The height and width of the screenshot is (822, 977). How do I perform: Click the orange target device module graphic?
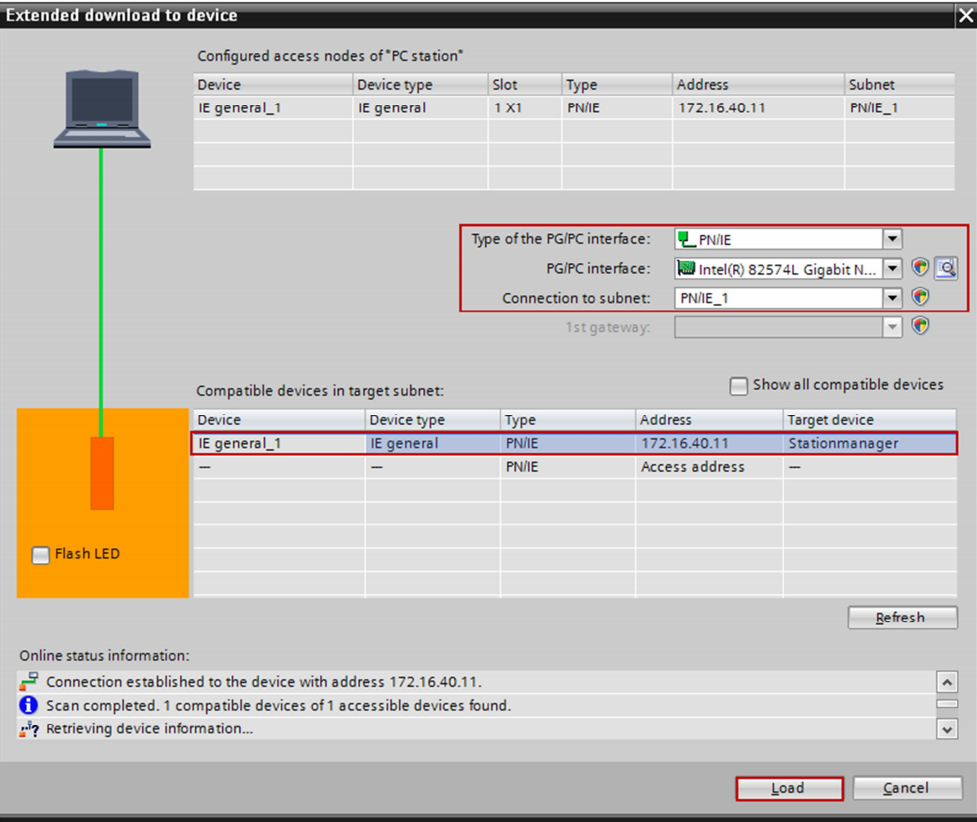click(102, 474)
